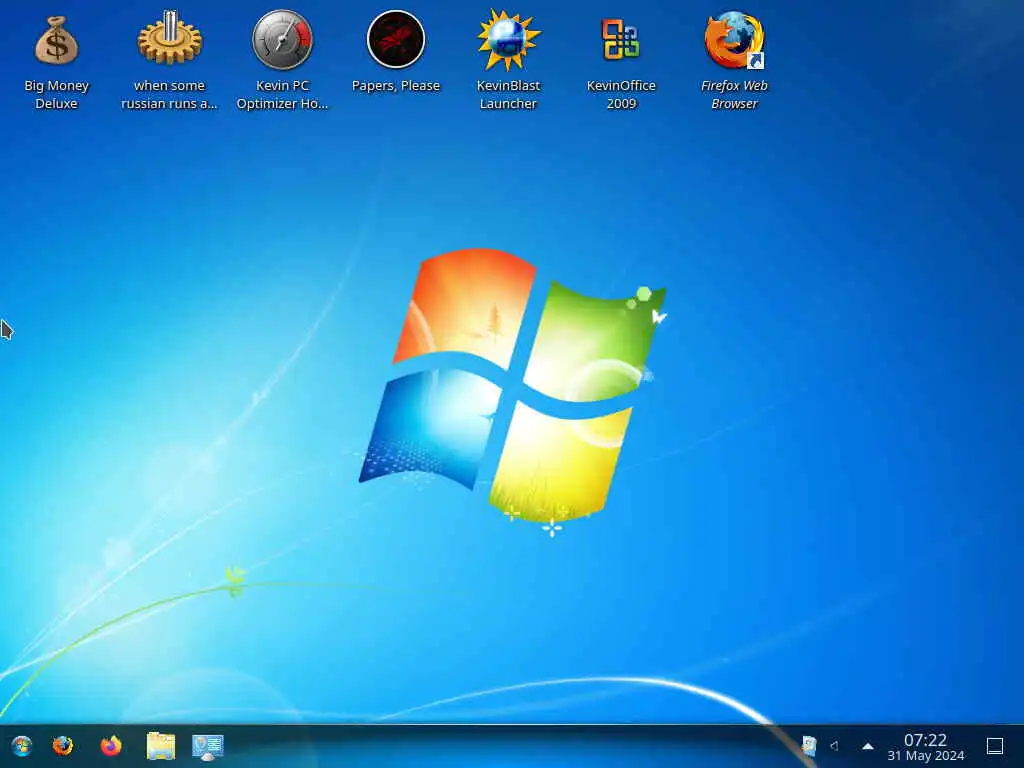Click the '31 May 2024' date text

925,756
